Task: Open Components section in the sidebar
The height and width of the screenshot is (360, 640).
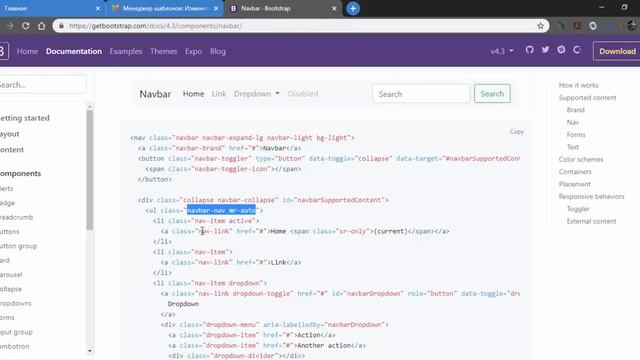Action: click(20, 173)
